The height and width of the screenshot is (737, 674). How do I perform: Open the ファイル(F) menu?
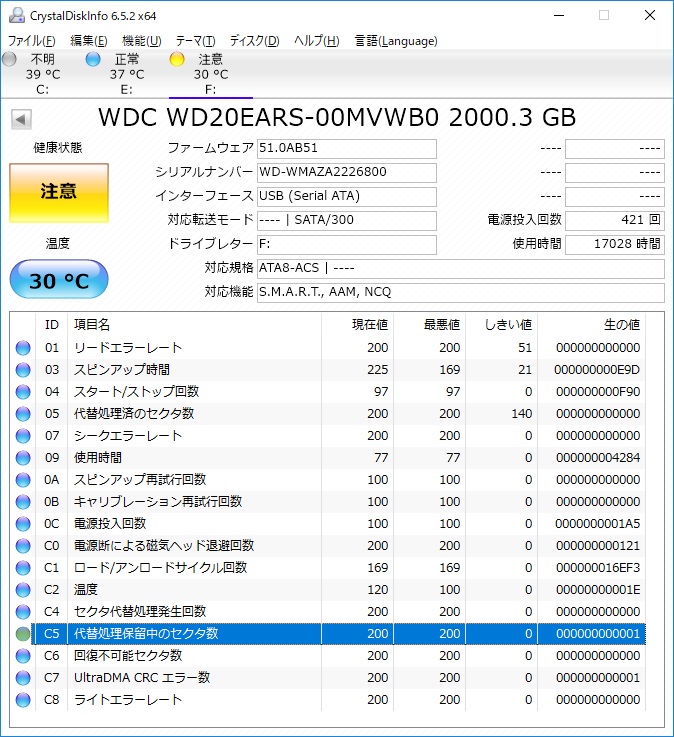coord(31,41)
